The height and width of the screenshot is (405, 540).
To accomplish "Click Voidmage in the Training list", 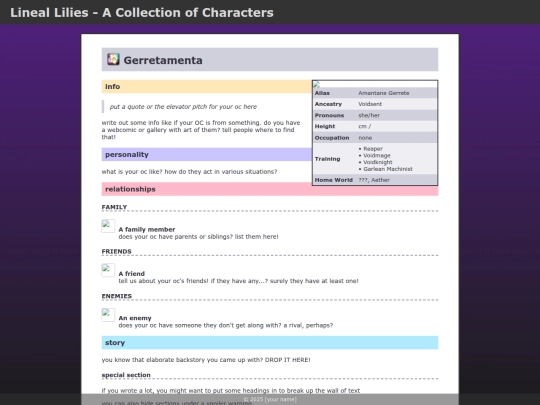I will [x=377, y=156].
